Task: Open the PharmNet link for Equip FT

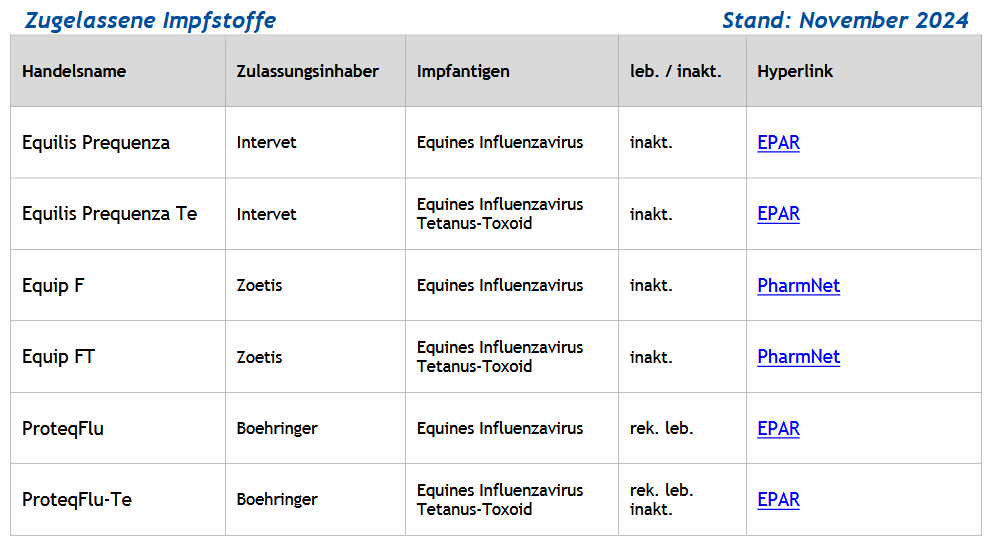Action: (x=798, y=357)
